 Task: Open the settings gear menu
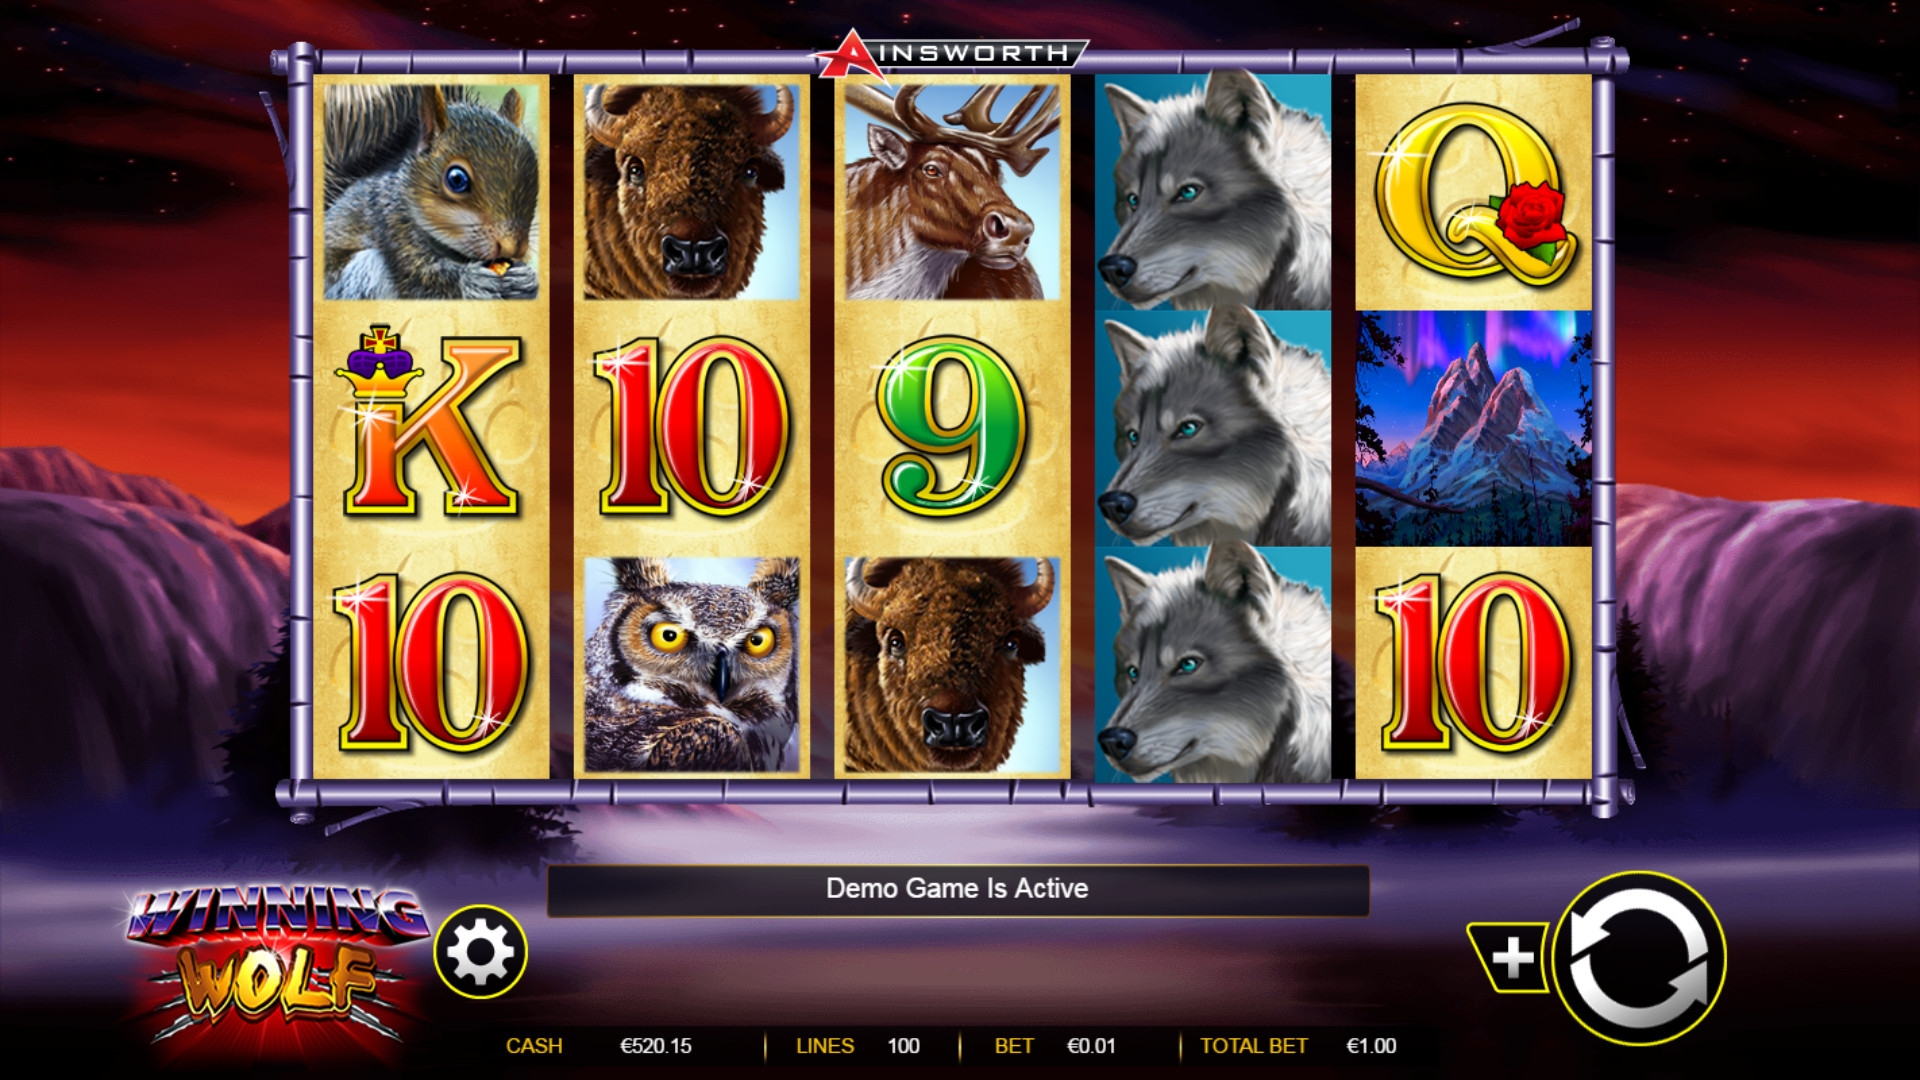pos(481,952)
